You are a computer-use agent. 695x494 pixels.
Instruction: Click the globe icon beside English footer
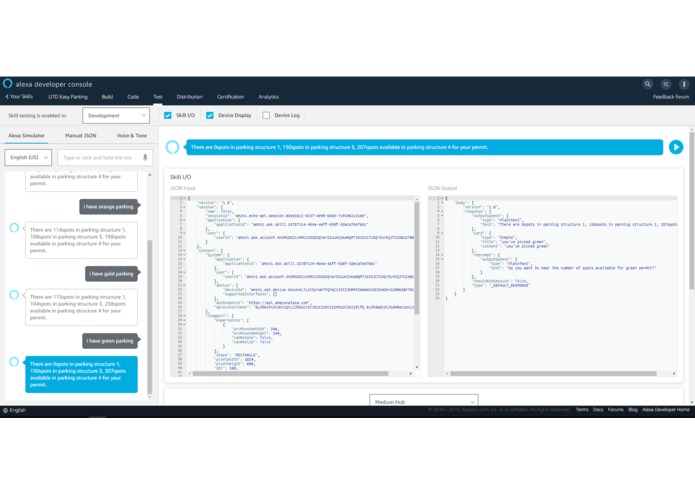(5, 410)
